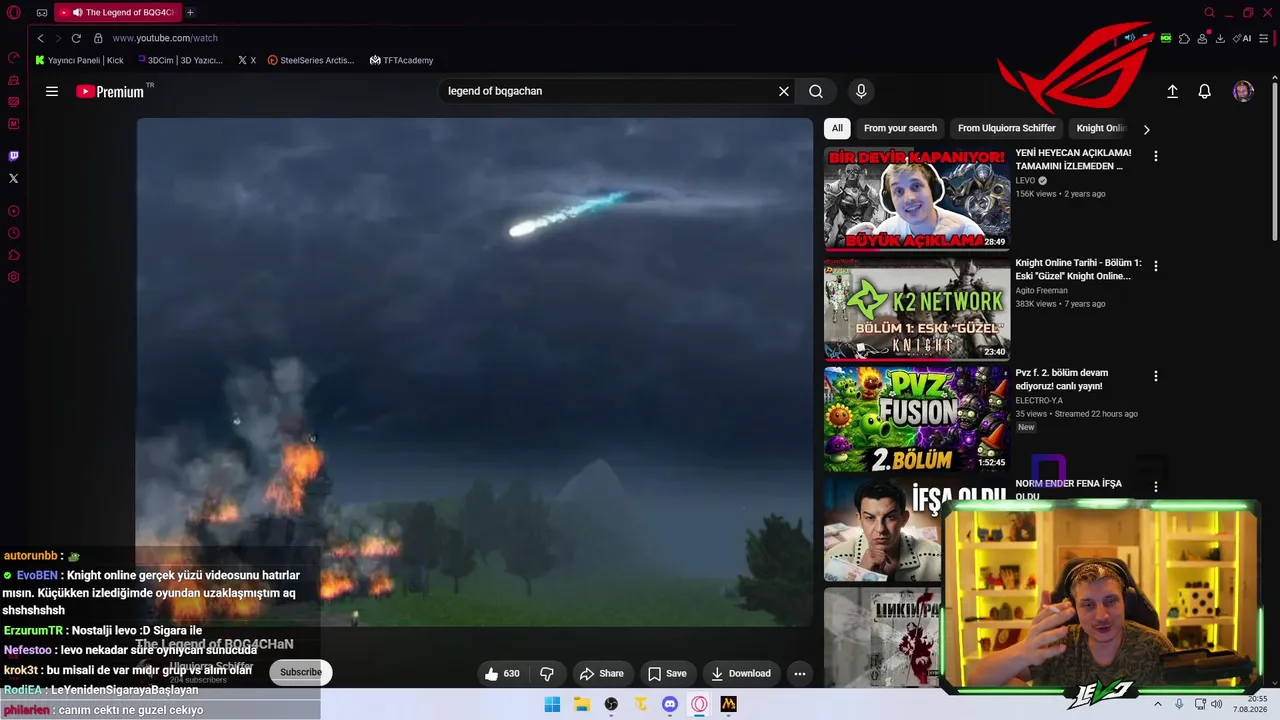Open Yayıncı Paneli | Kick bookmark
Screen dimensions: 1280x720
click(79, 60)
